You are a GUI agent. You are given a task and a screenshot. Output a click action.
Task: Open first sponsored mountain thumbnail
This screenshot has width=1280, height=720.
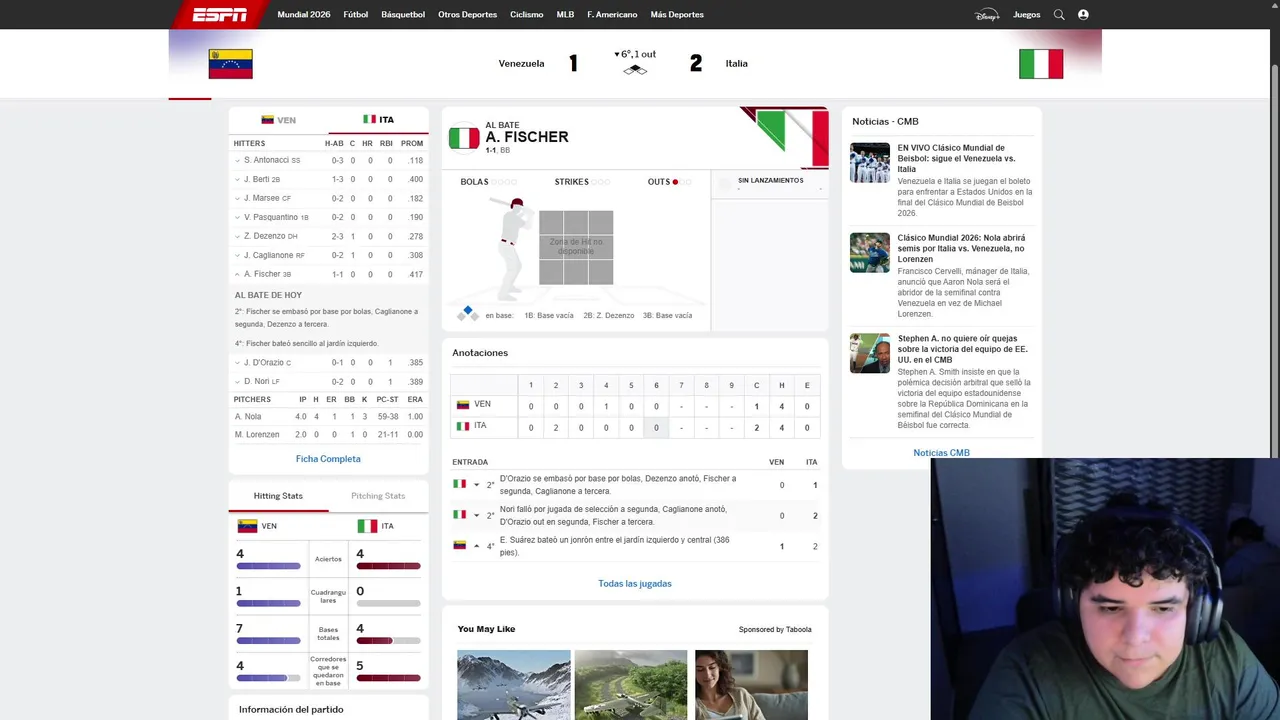point(514,685)
